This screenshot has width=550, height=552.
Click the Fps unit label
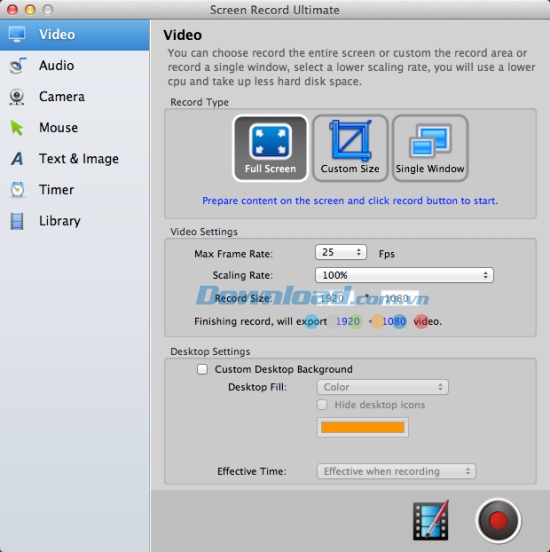click(387, 254)
